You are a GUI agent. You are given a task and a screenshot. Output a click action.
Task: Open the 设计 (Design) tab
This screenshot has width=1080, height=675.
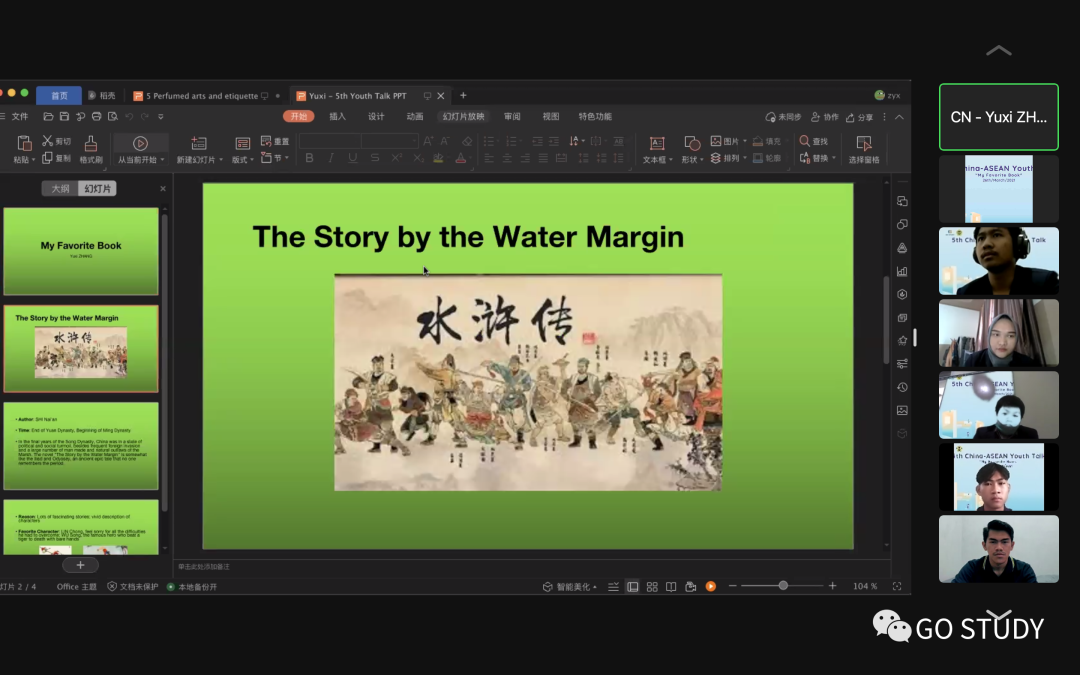point(376,116)
